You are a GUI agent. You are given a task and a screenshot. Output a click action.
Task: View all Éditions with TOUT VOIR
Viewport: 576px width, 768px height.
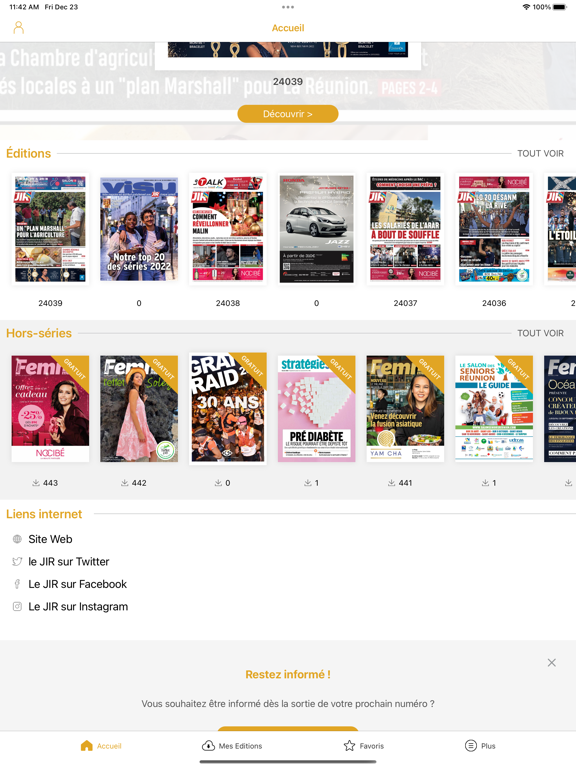[x=540, y=153]
